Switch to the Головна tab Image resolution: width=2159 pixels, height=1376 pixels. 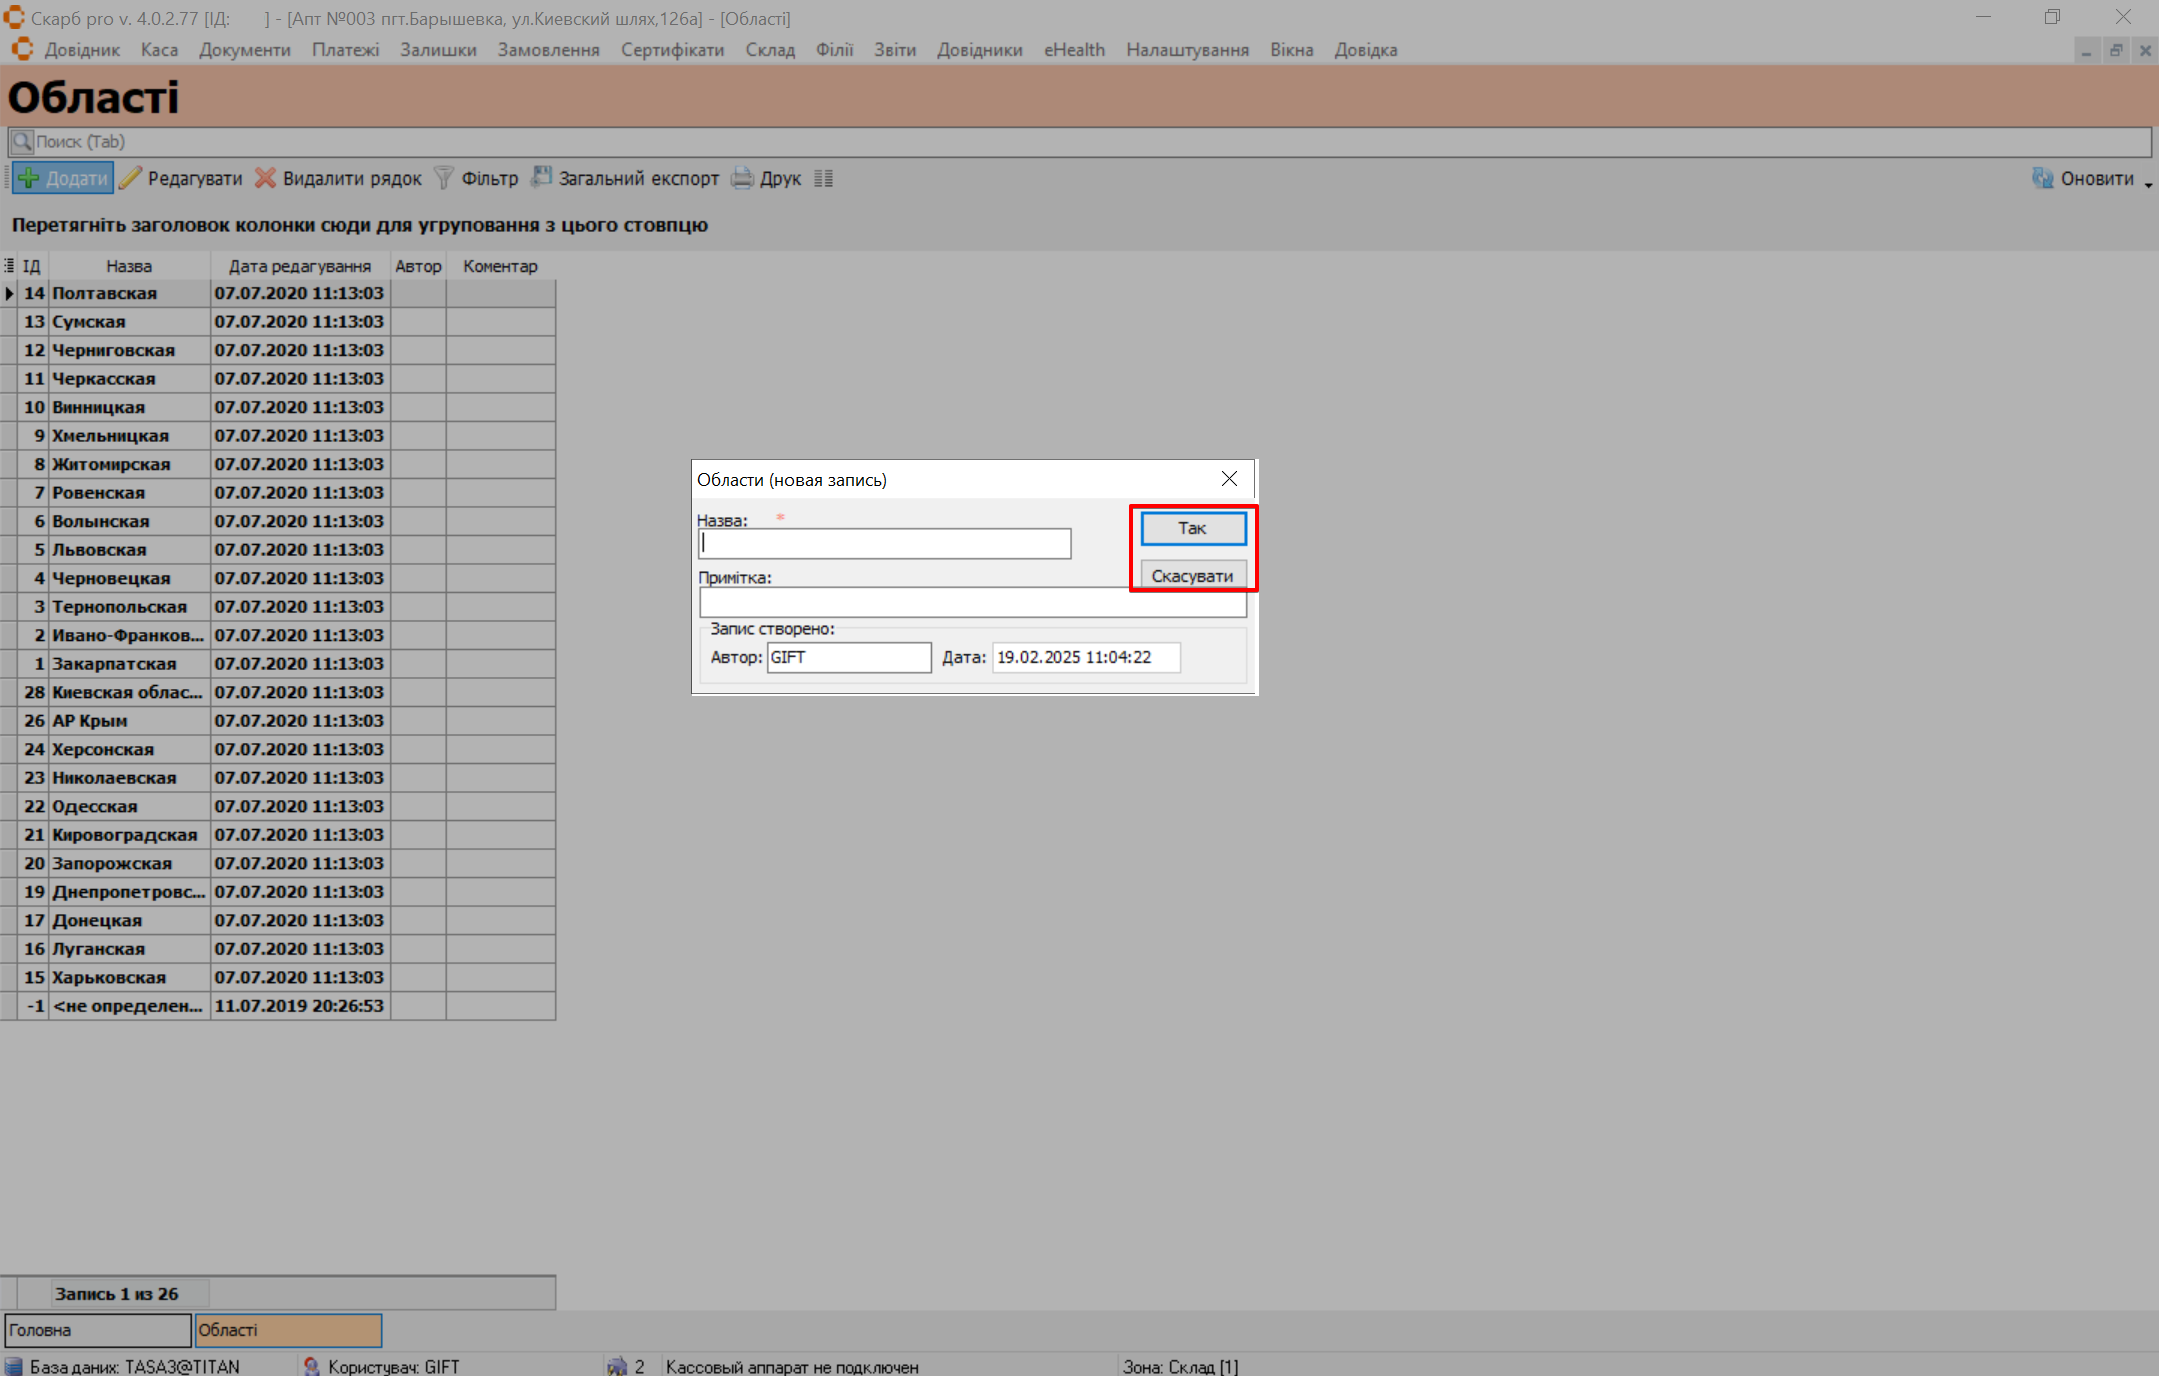(97, 1330)
